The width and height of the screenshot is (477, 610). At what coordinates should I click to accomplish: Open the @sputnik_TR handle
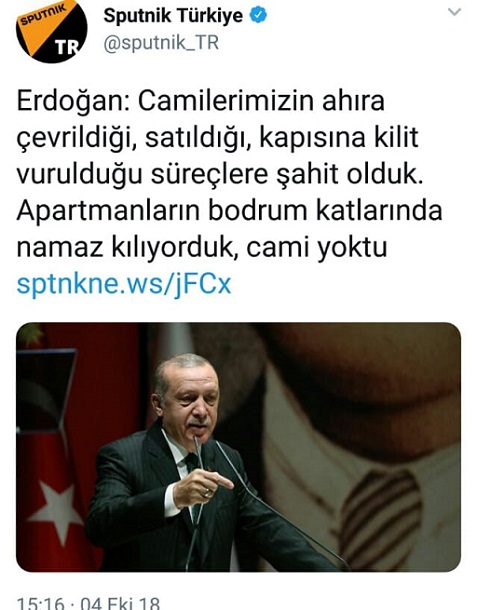click(x=161, y=43)
